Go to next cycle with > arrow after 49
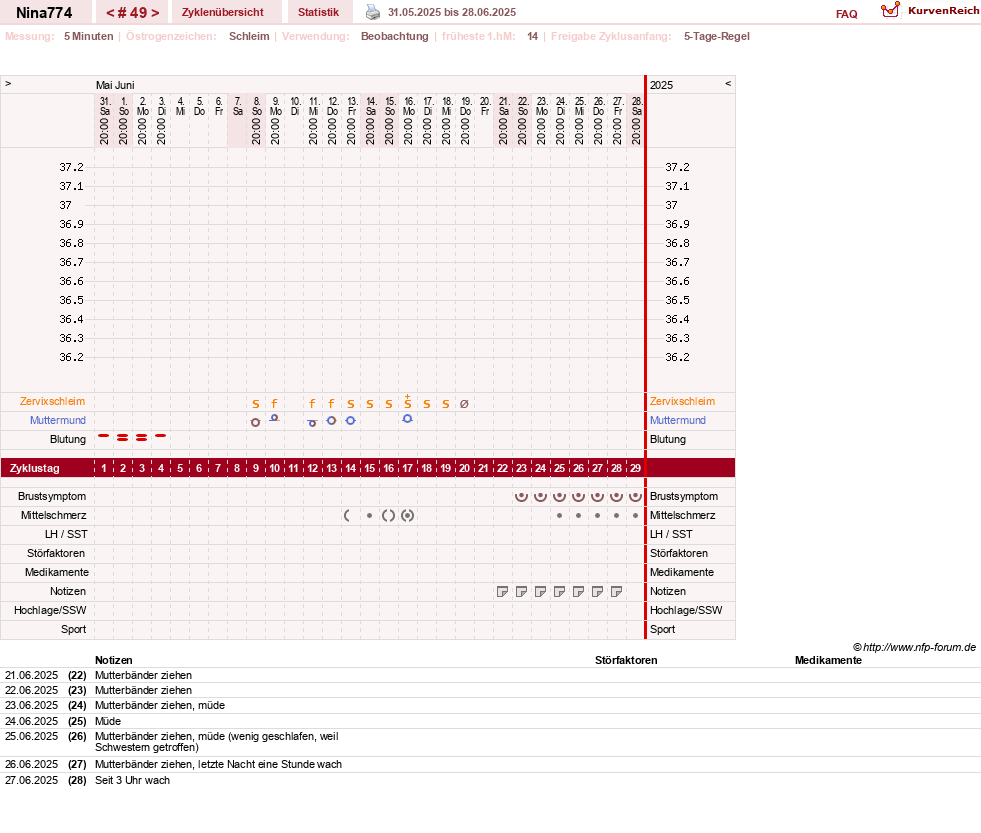Image resolution: width=981 pixels, height=833 pixels. coord(155,13)
